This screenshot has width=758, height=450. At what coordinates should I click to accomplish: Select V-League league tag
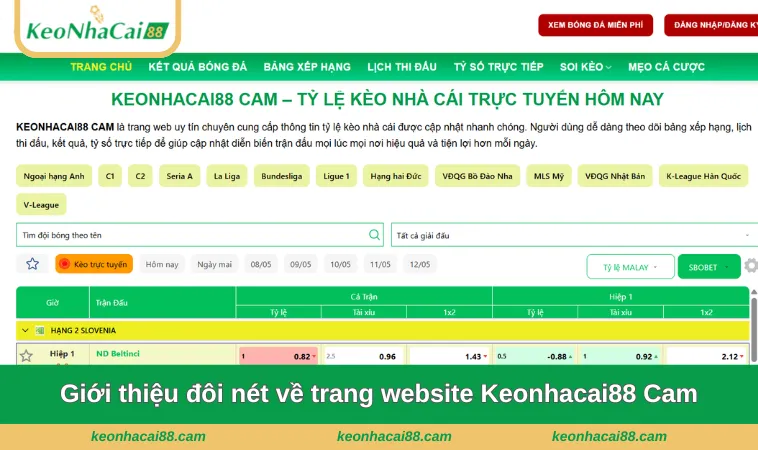[x=41, y=204]
